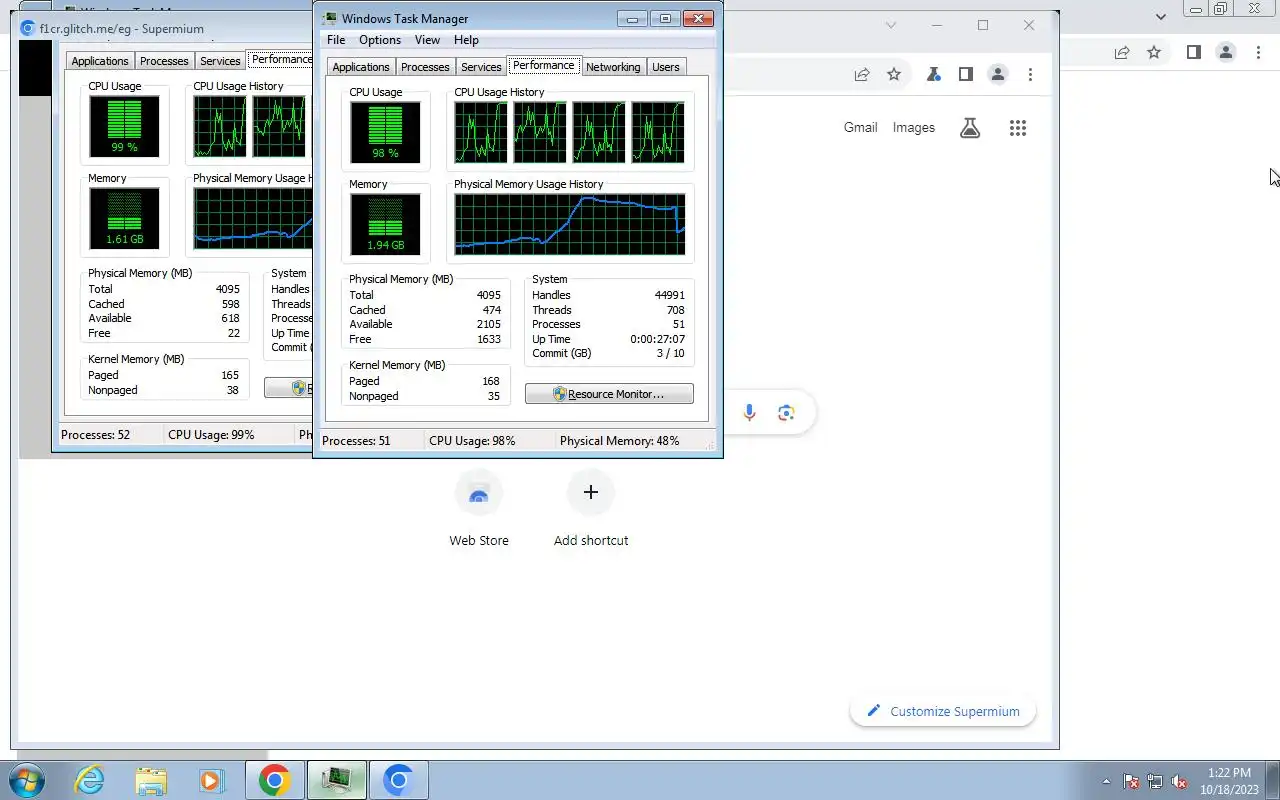Click 'Handles' value 44991

pos(670,295)
